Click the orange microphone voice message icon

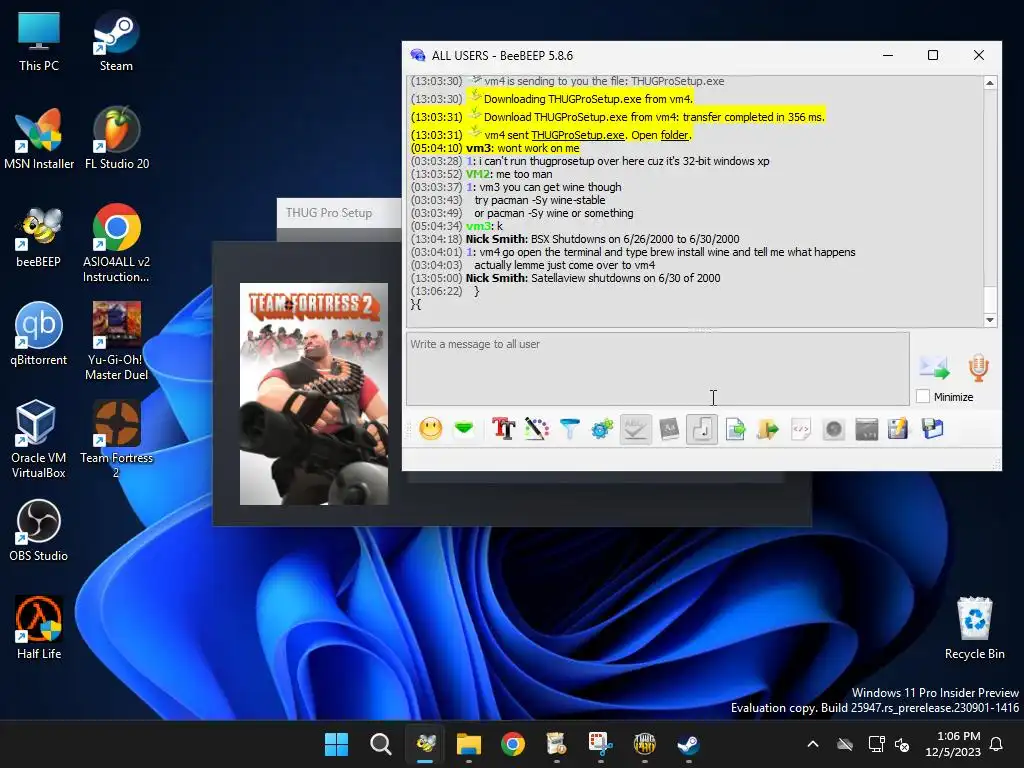point(978,368)
